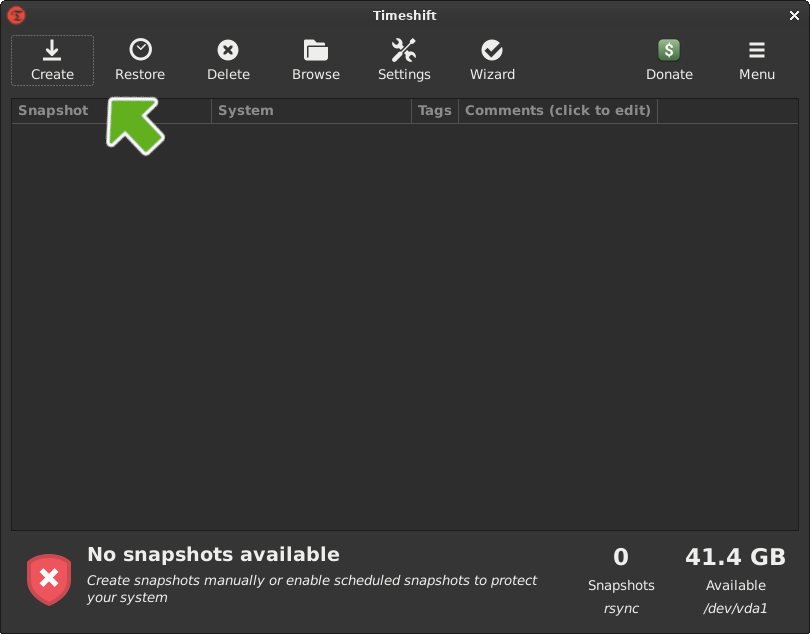
Task: Click the red shield warning icon
Action: click(49, 579)
